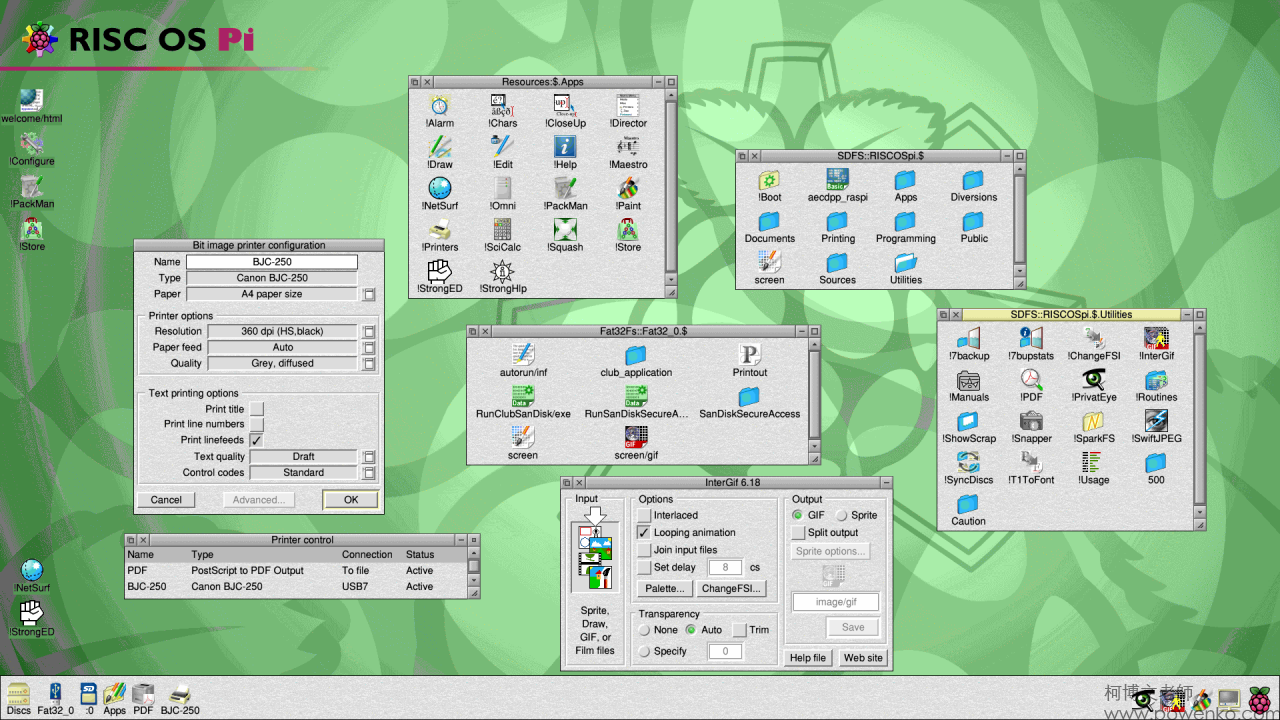The image size is (1280, 720).
Task: Enable the Trim transparency option
Action: point(739,630)
